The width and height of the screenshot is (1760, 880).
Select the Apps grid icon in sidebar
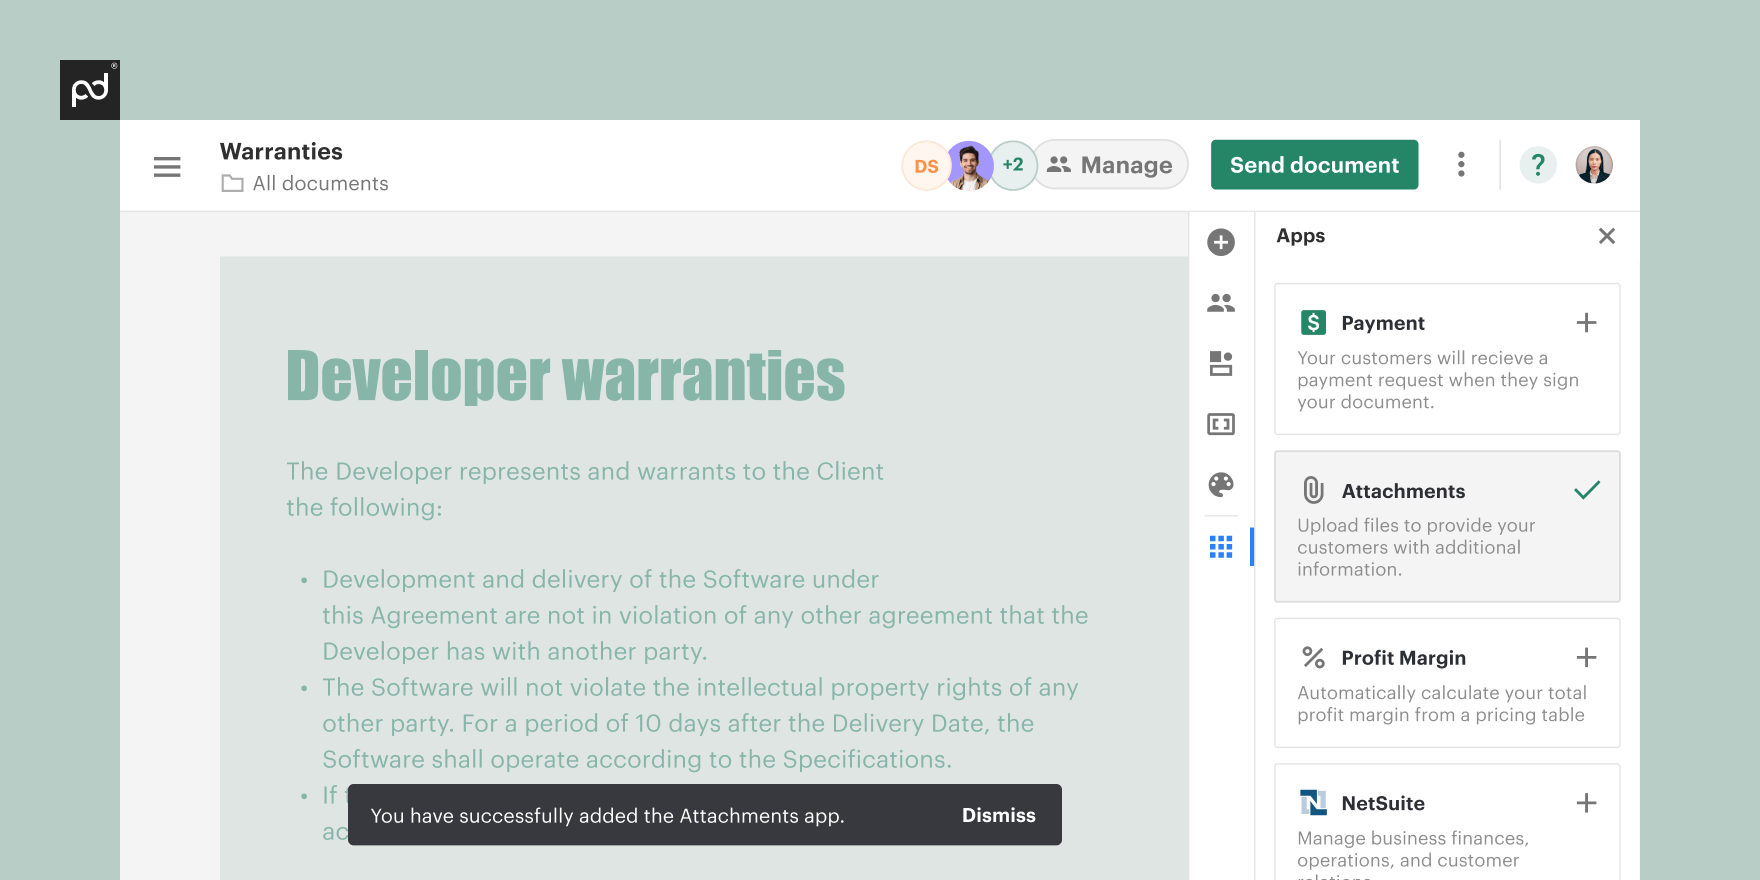1220,547
